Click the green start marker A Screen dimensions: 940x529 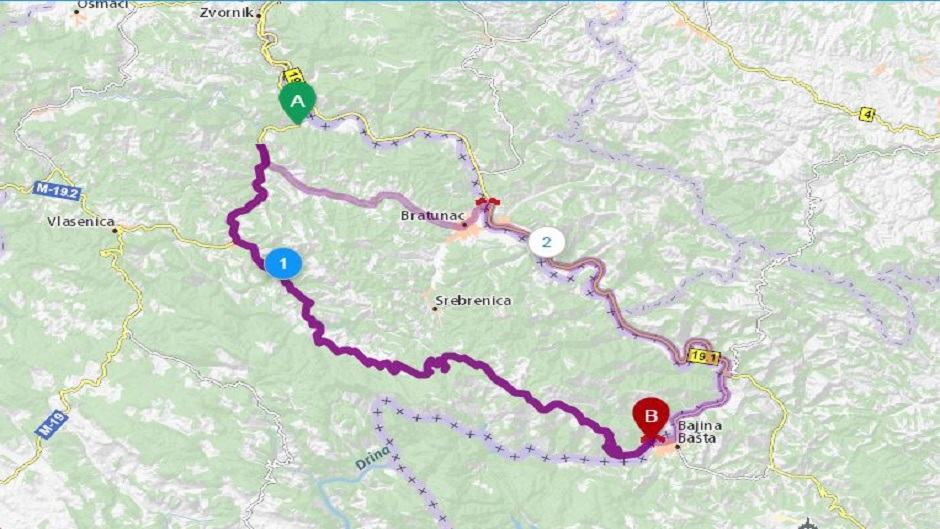pyautogui.click(x=297, y=103)
